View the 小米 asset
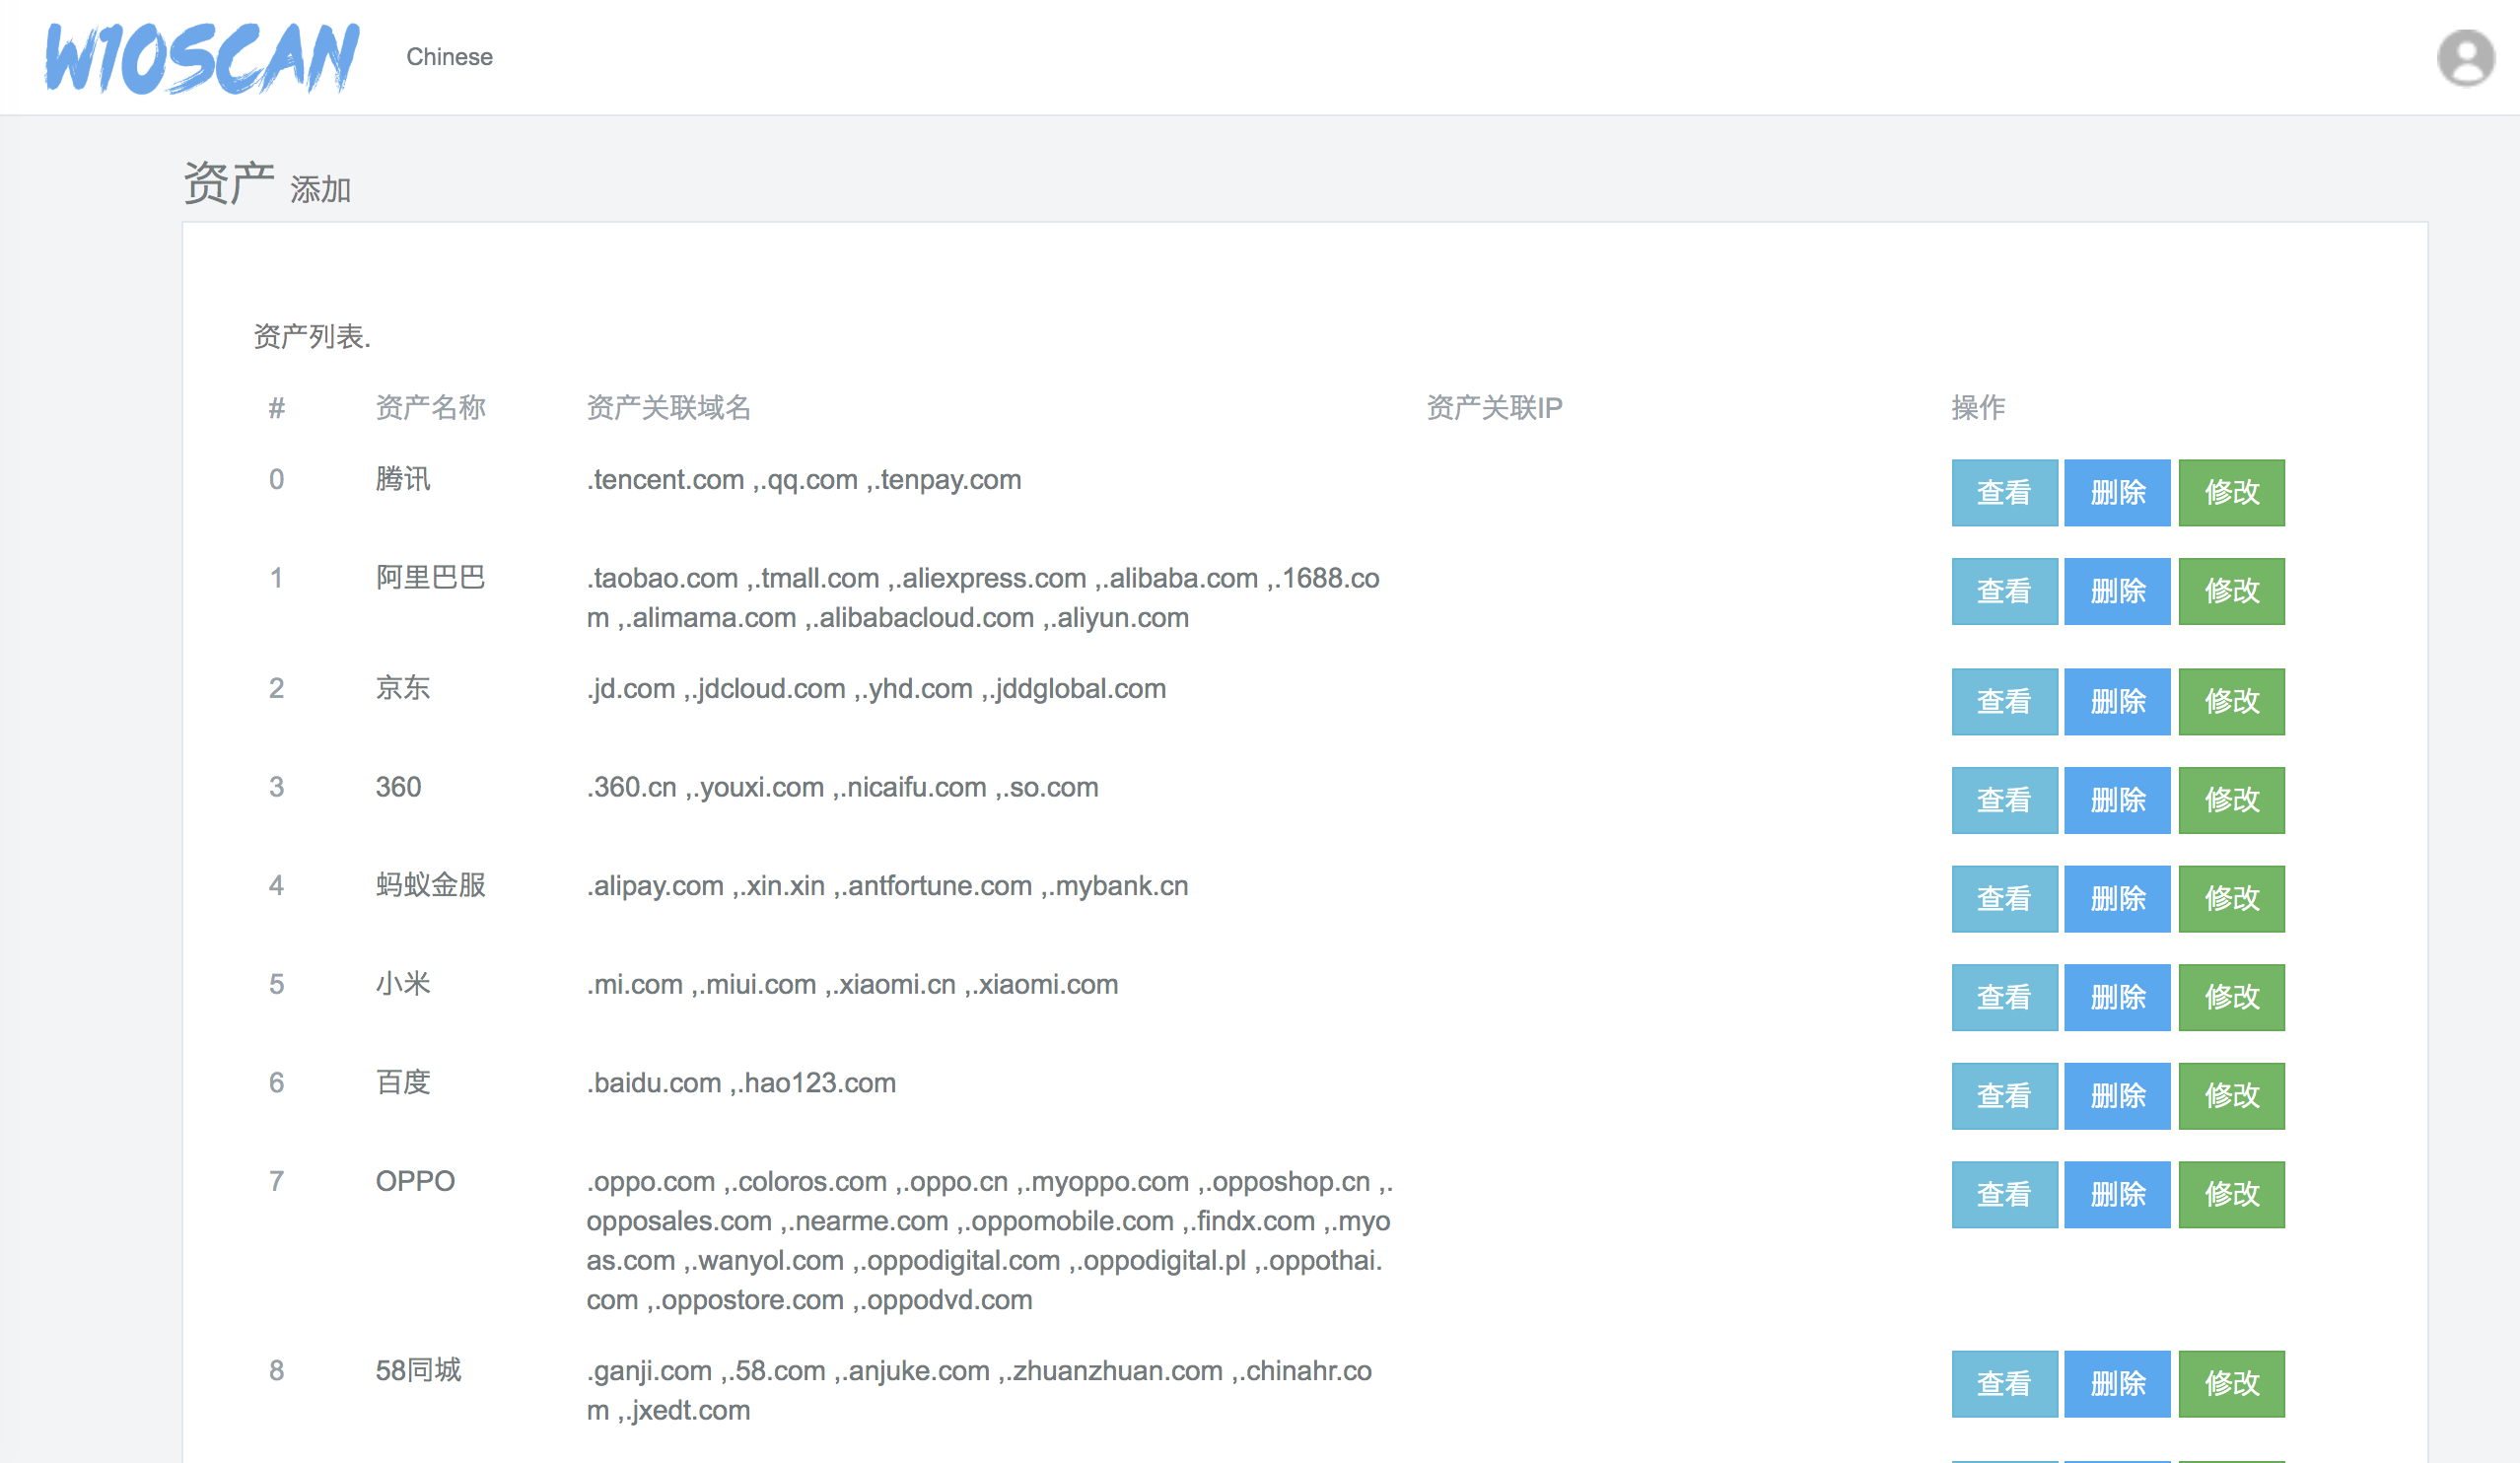Viewport: 2520px width, 1463px height. click(x=2003, y=997)
